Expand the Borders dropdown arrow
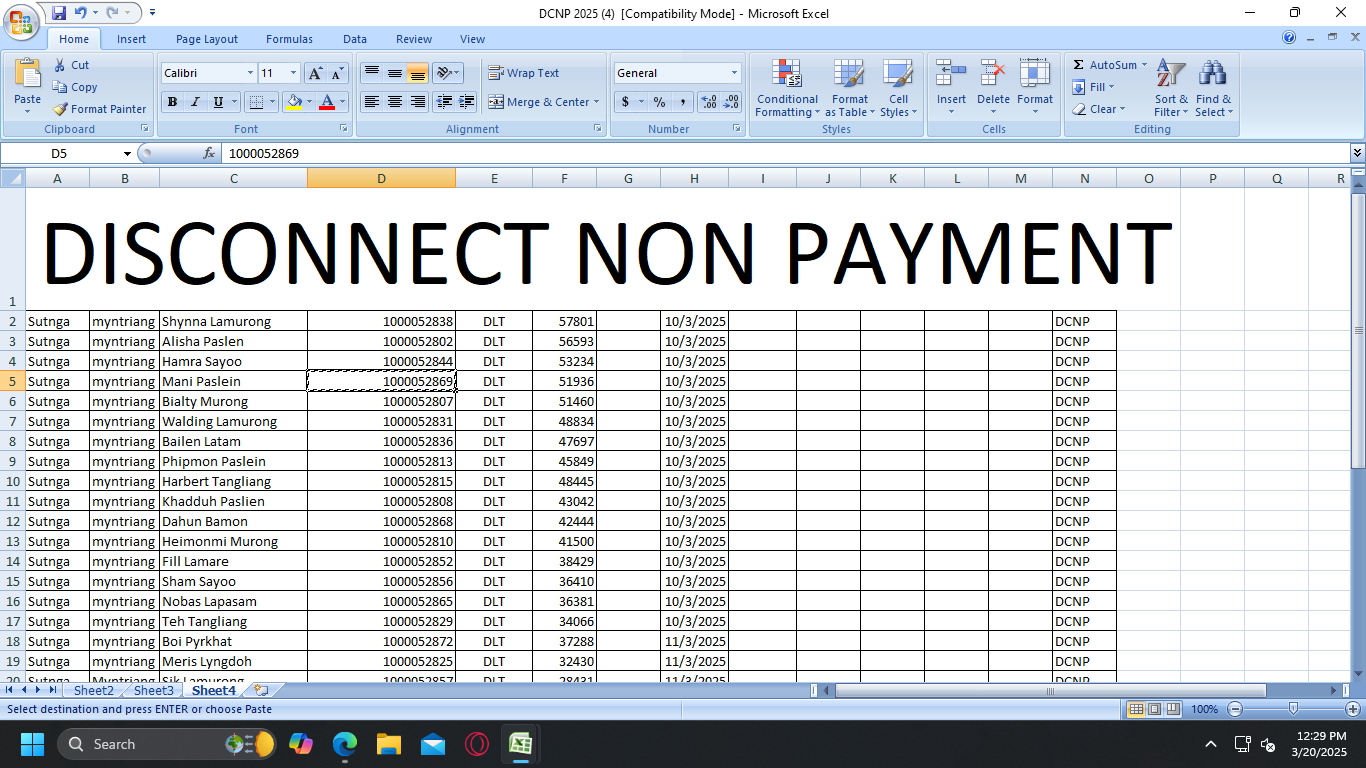Screen dimensions: 1366x768 [273, 102]
